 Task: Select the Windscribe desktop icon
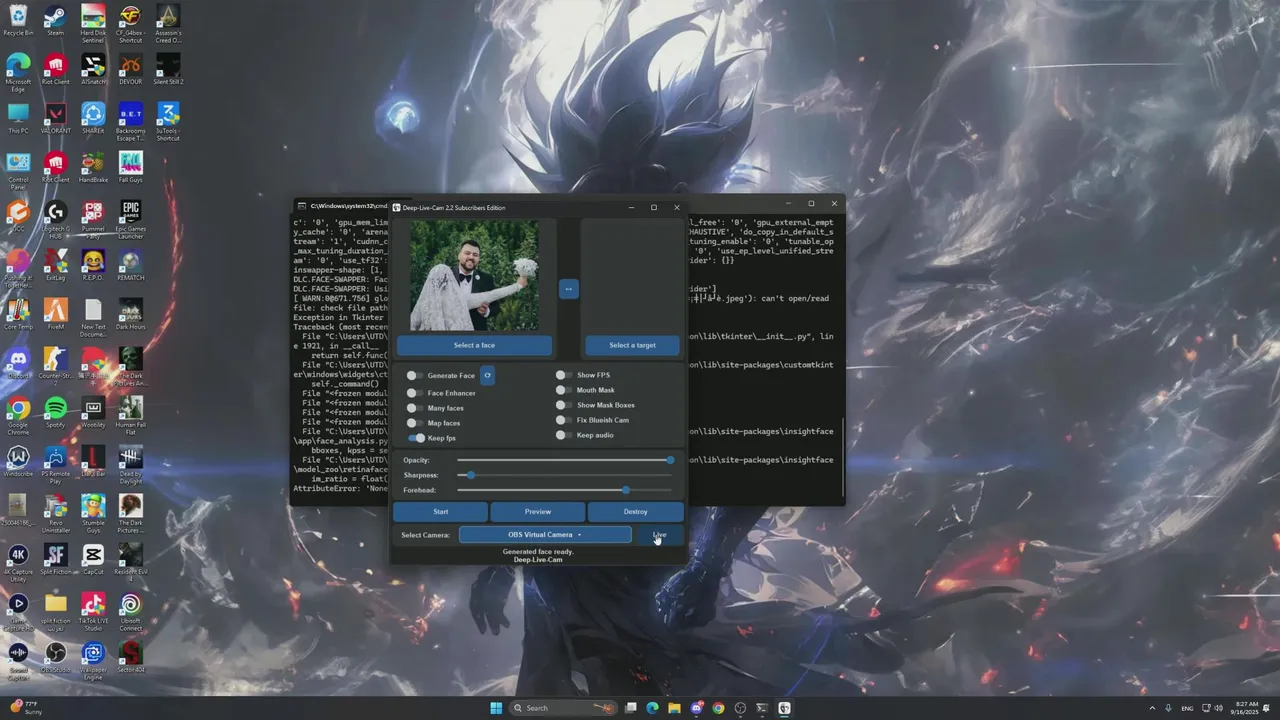coord(18,460)
